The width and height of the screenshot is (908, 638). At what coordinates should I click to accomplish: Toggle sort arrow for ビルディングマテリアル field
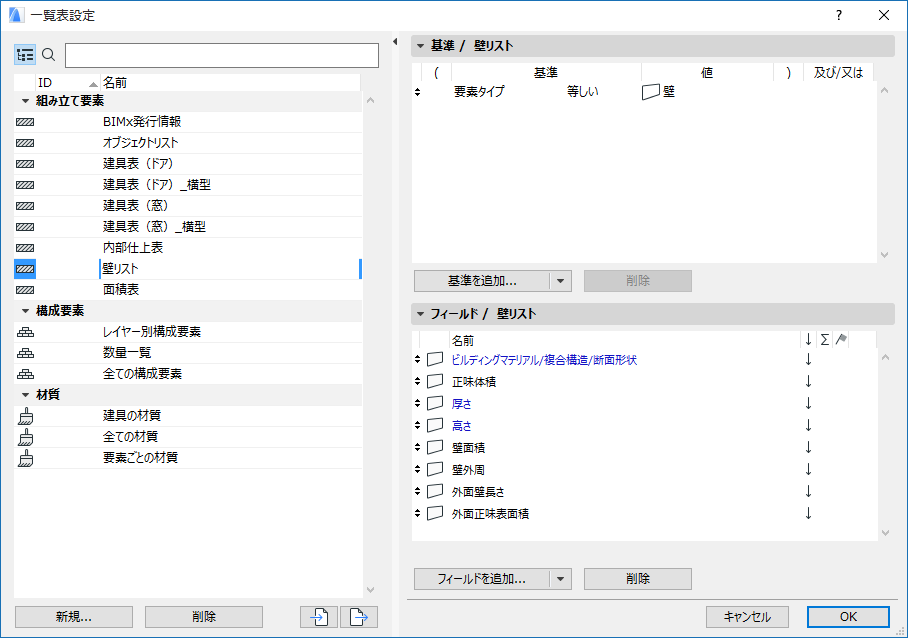(x=808, y=360)
